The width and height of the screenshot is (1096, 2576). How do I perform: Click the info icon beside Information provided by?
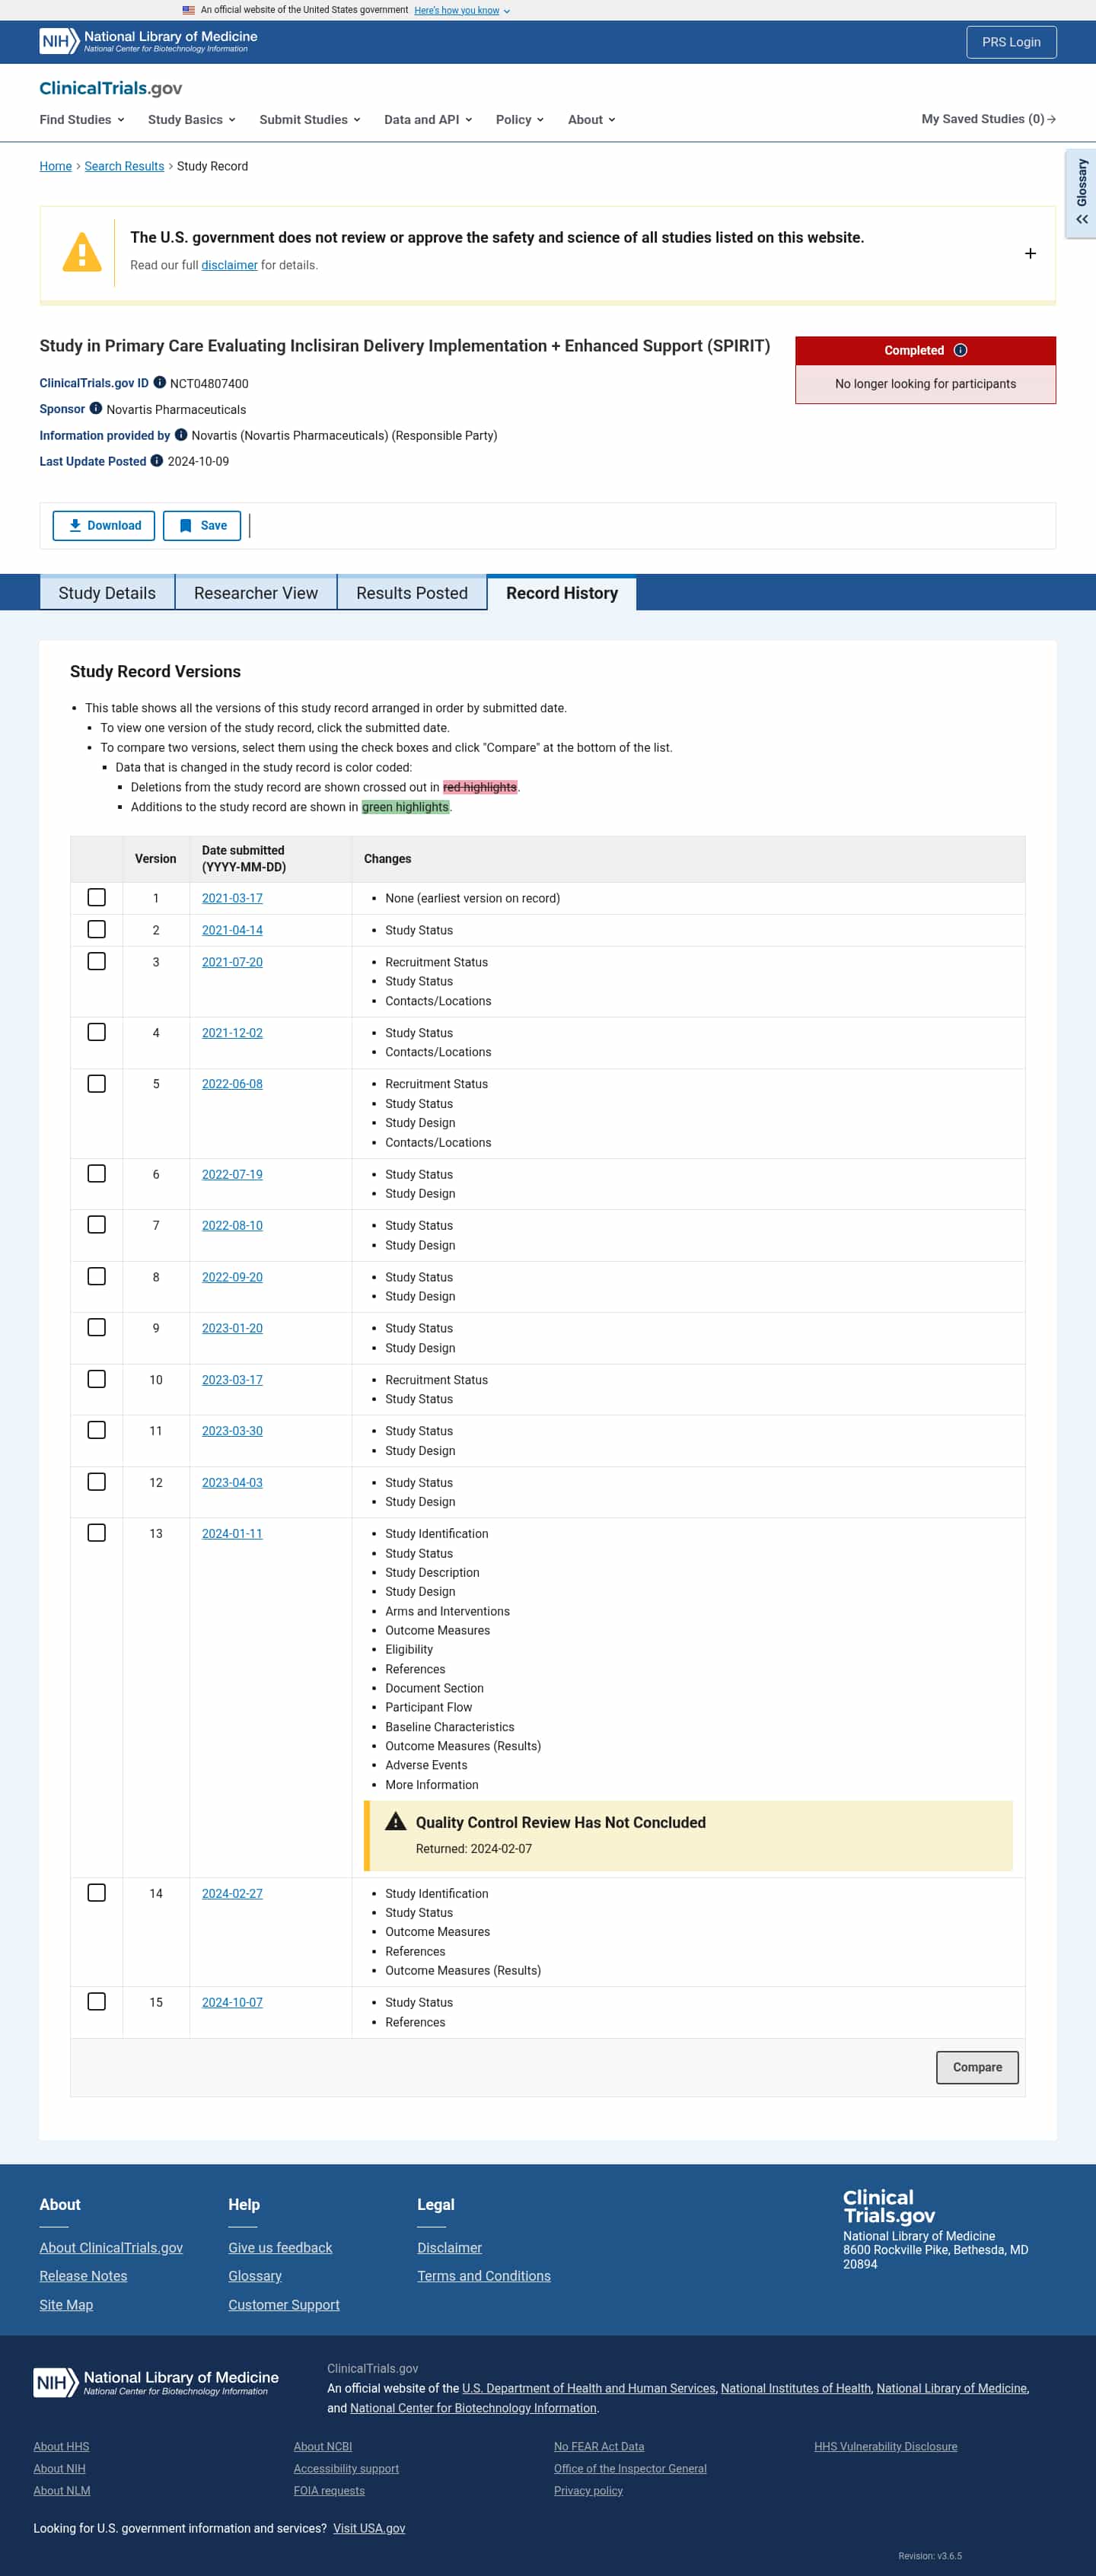pos(181,434)
